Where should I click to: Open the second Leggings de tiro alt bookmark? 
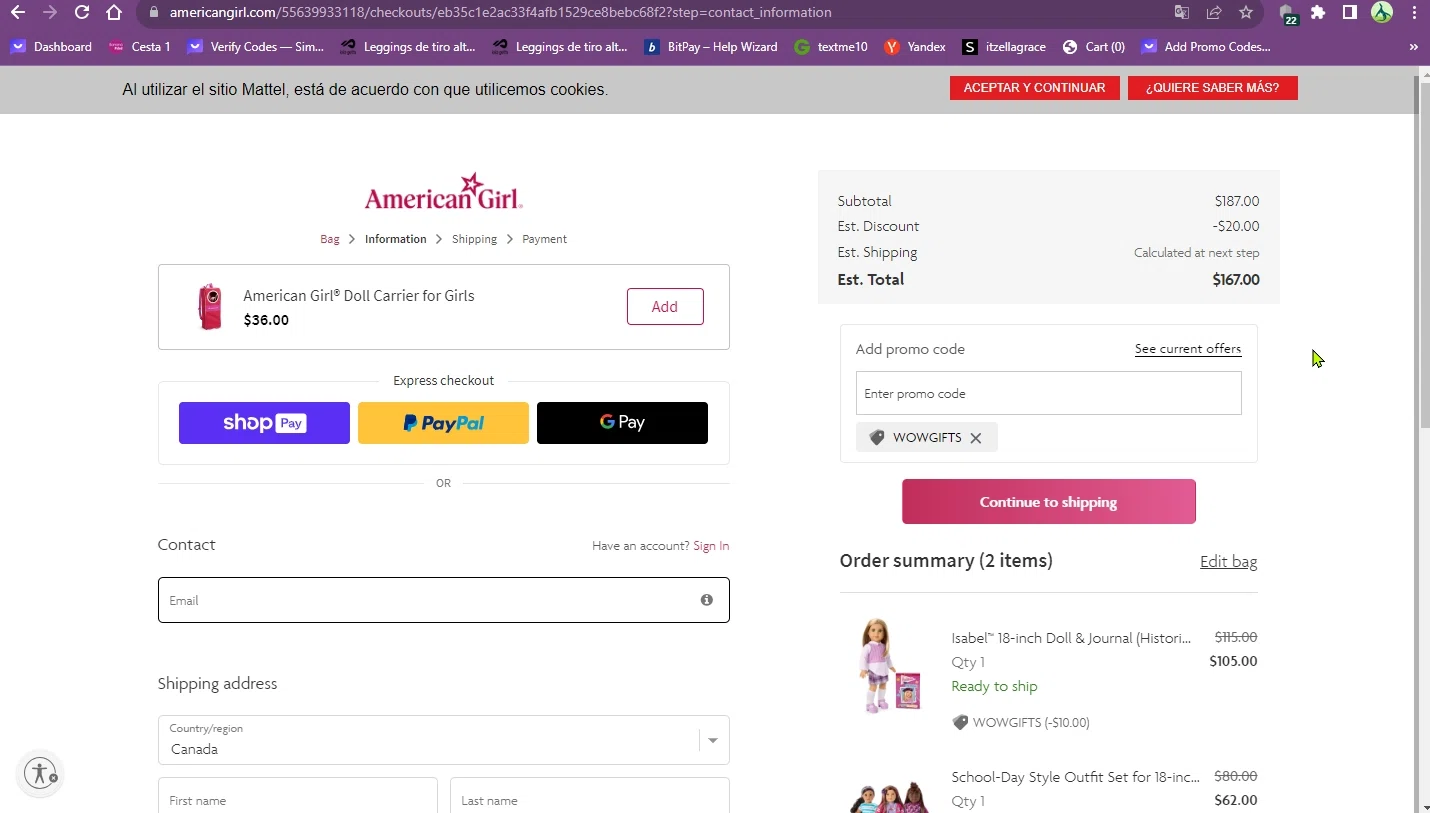click(x=560, y=47)
